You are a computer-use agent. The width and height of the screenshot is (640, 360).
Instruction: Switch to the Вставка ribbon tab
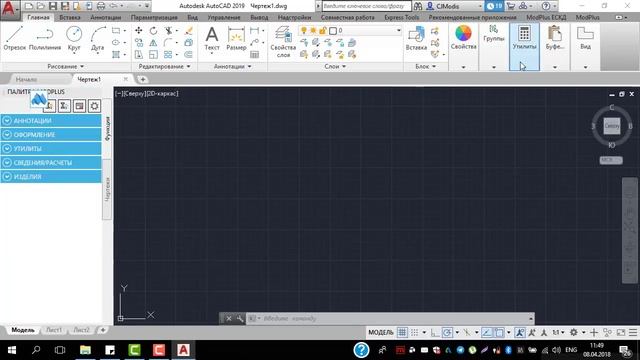pos(70,18)
